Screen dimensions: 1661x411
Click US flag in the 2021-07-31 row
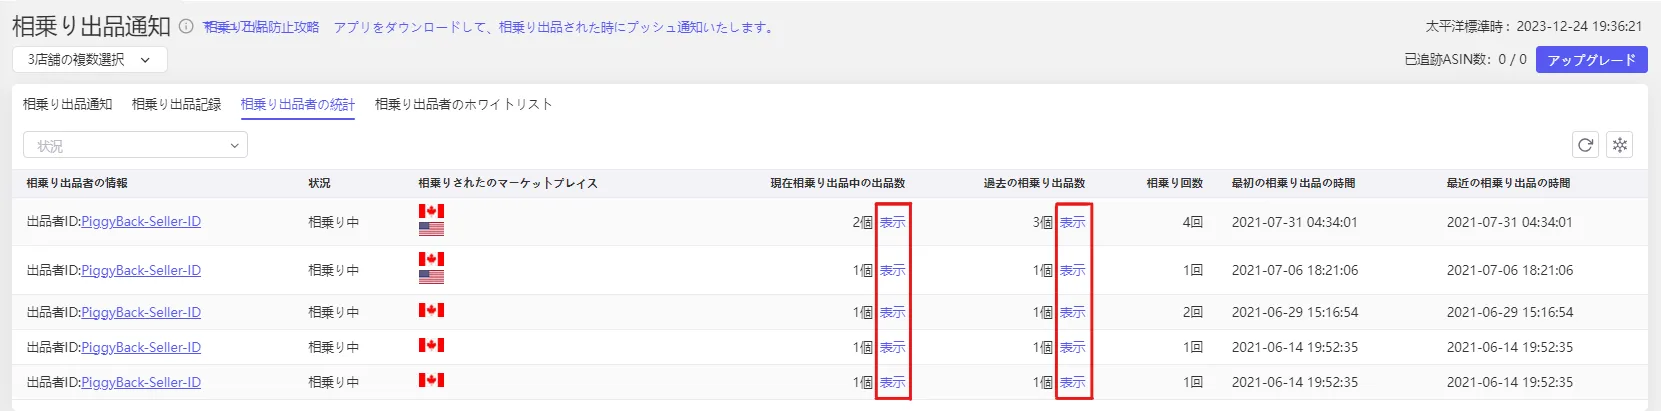click(x=431, y=229)
